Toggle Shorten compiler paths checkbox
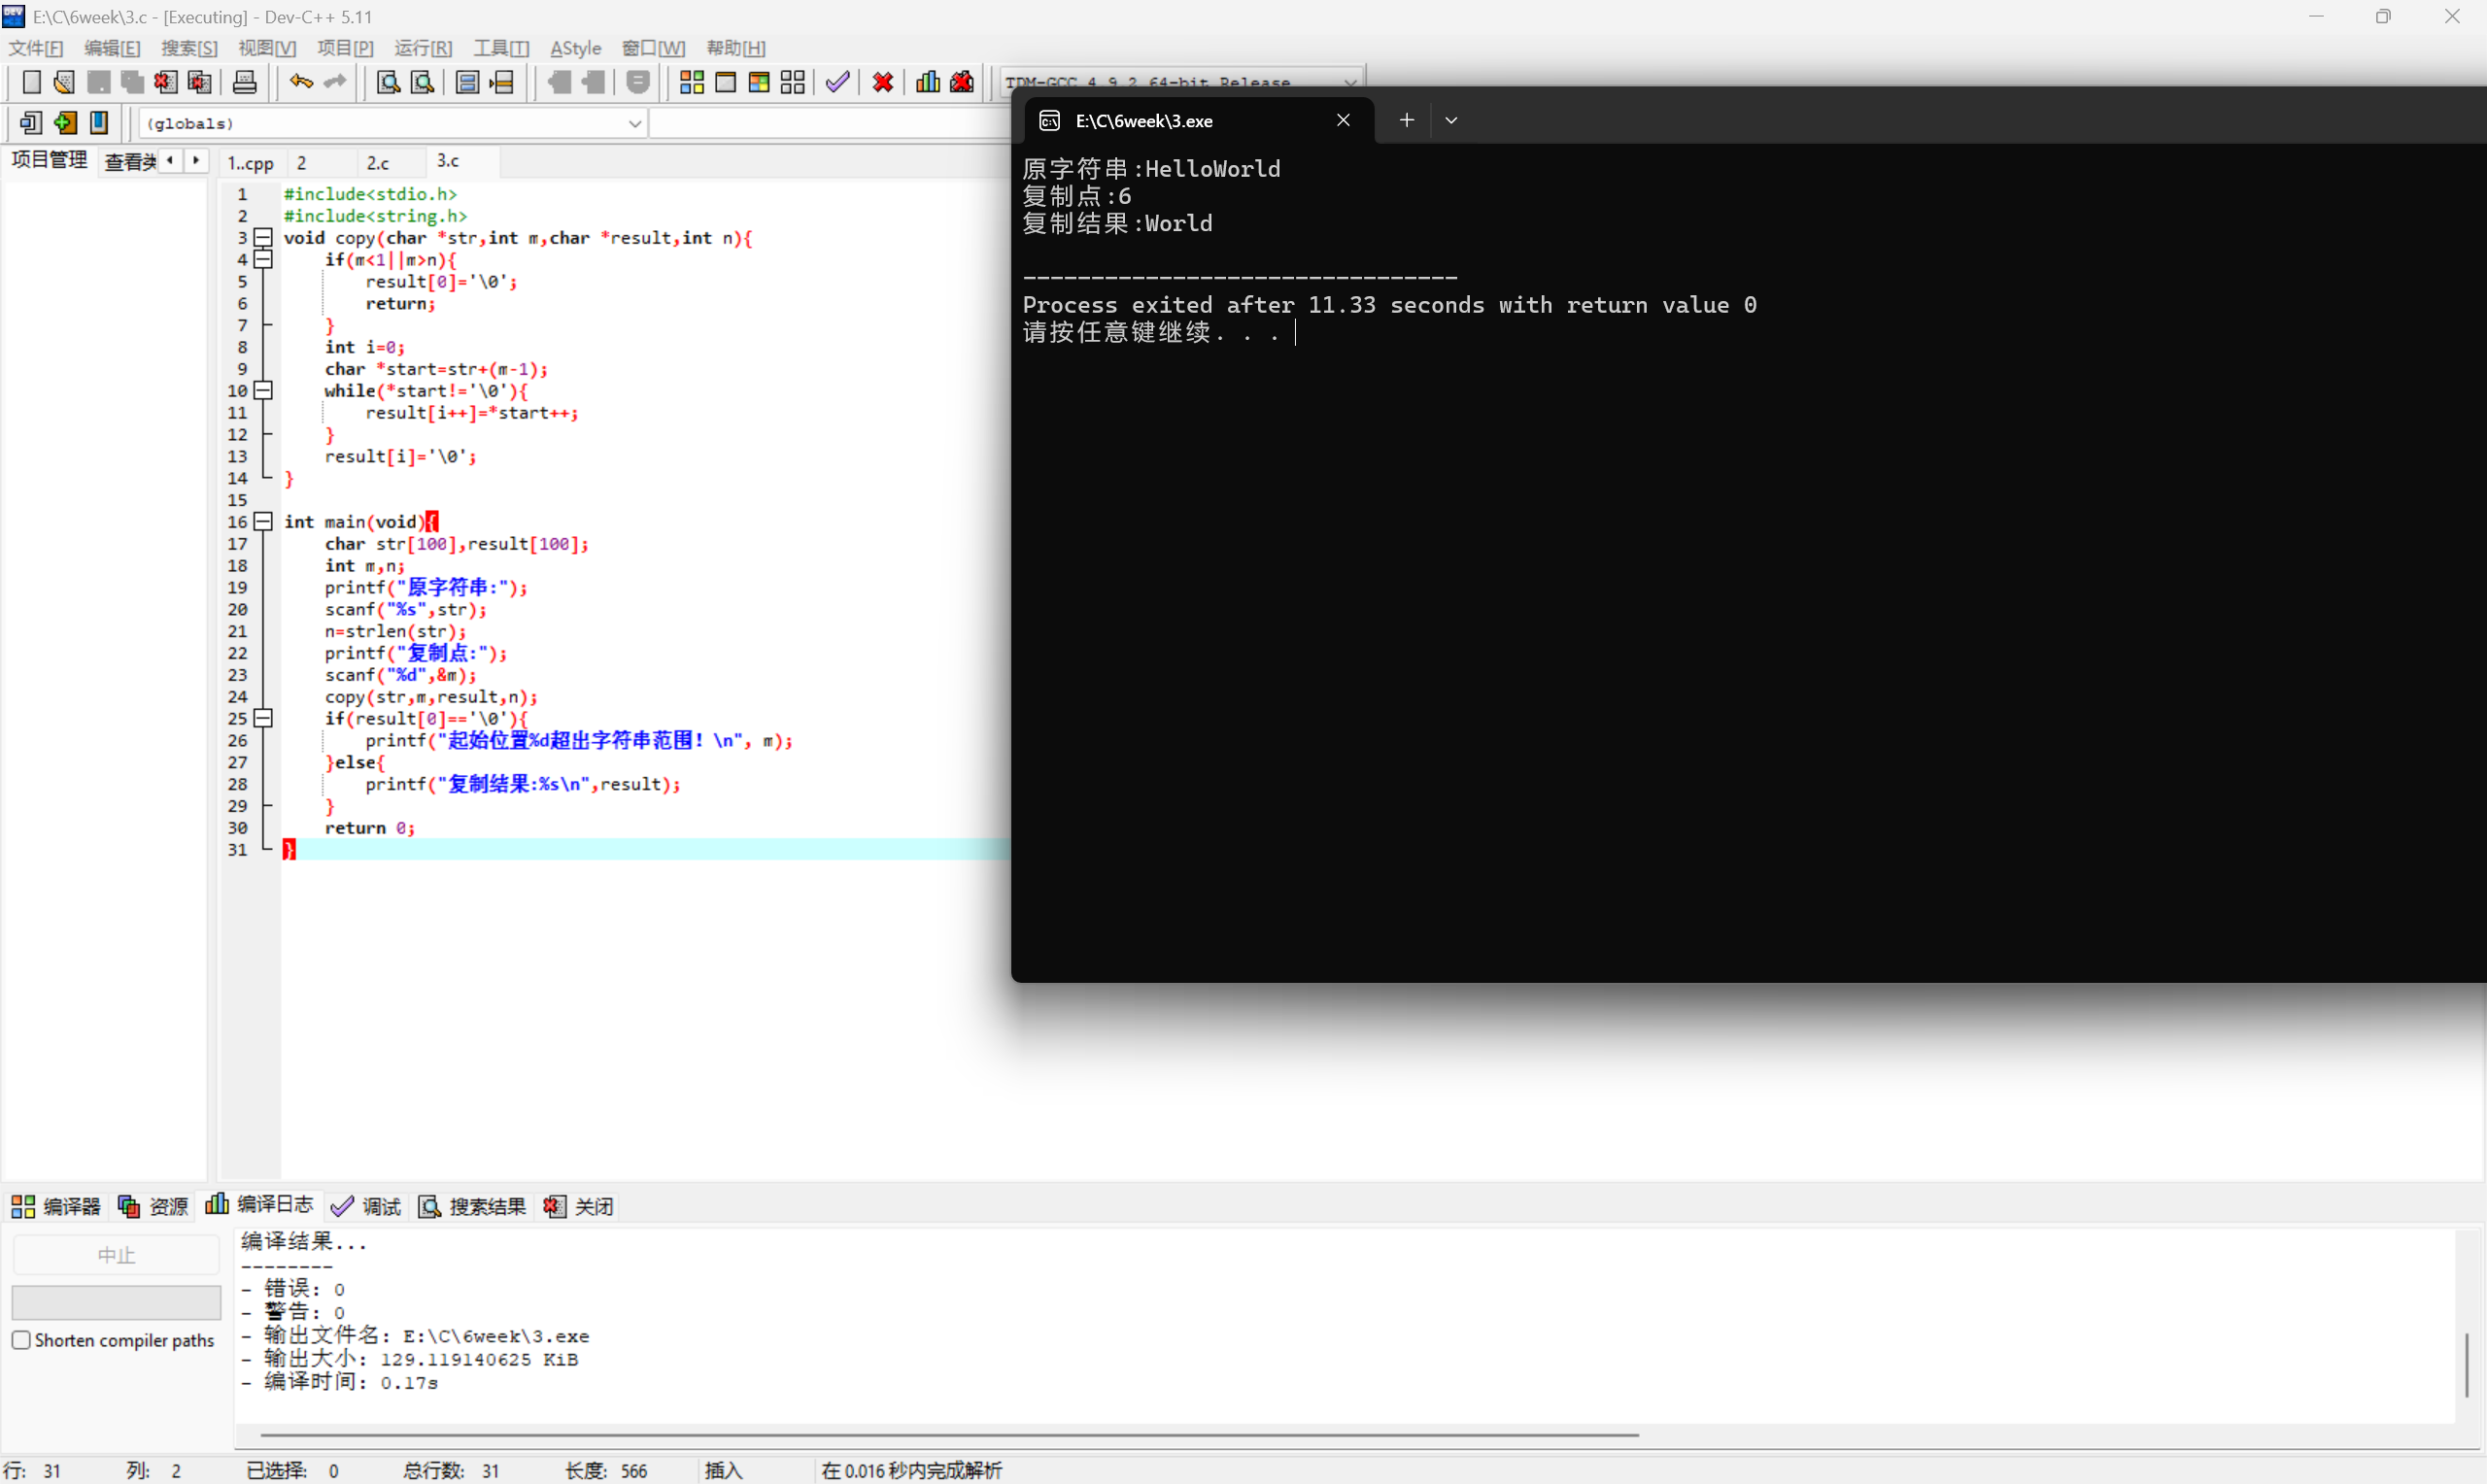This screenshot has width=2487, height=1484. [21, 1340]
